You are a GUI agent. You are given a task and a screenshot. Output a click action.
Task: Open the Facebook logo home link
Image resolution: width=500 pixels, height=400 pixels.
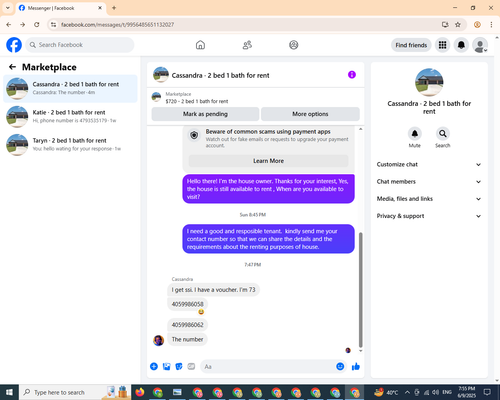[14, 45]
